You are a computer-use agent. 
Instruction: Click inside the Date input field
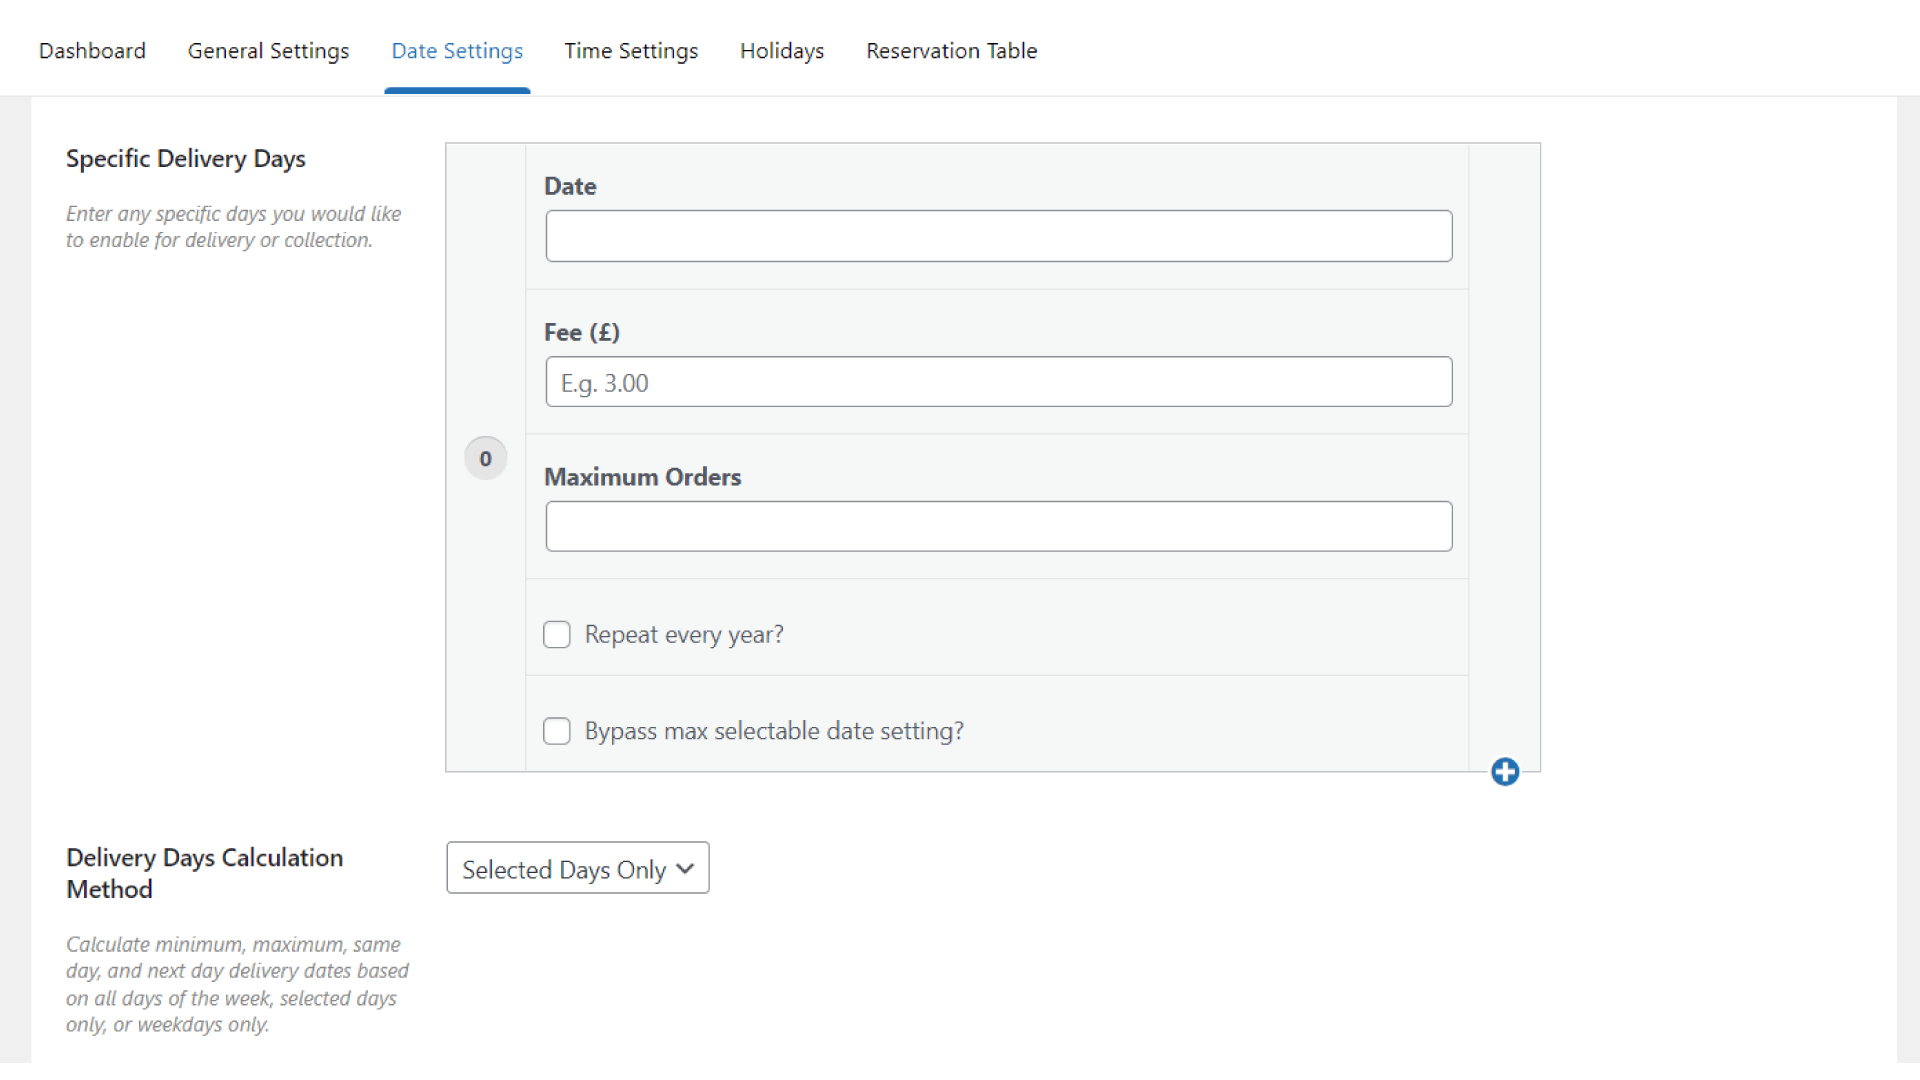(998, 236)
